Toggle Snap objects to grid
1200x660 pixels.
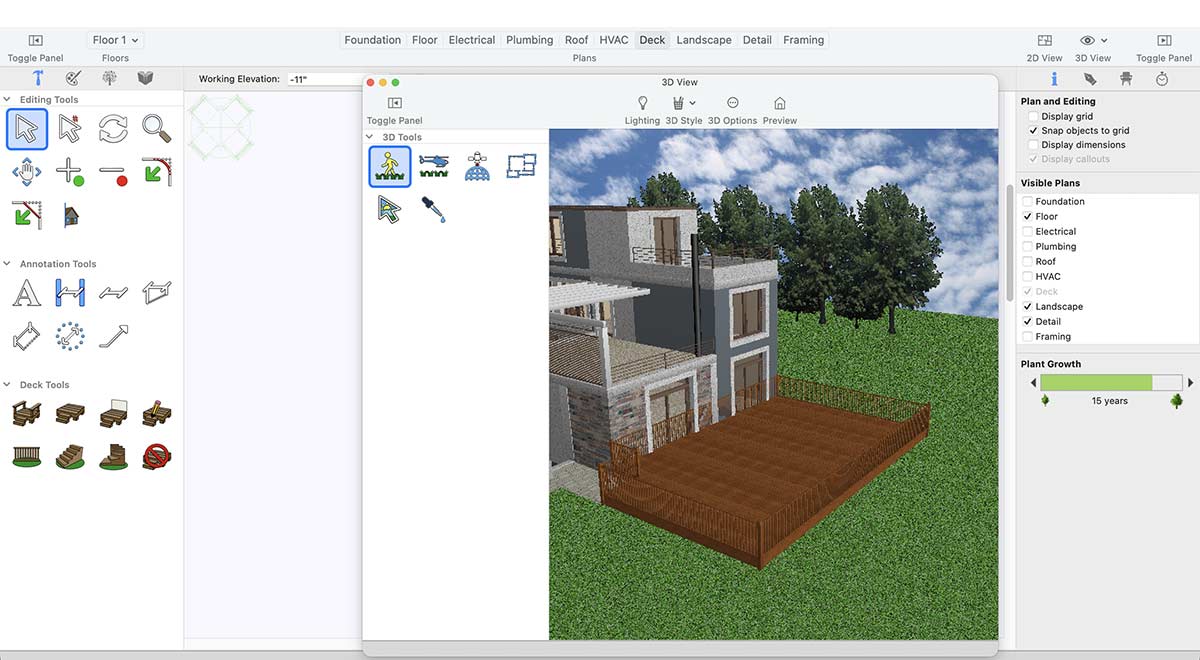(1033, 131)
